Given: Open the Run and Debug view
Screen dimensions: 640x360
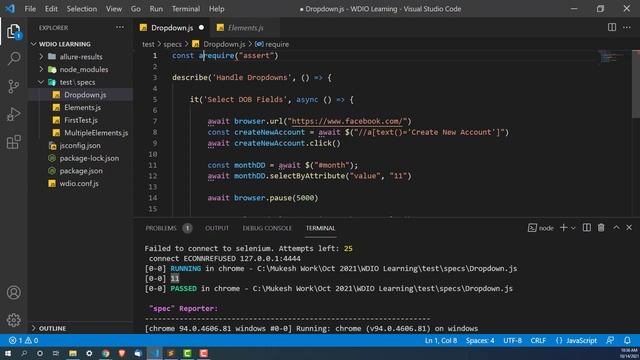Looking at the screenshot, I should coord(13,114).
